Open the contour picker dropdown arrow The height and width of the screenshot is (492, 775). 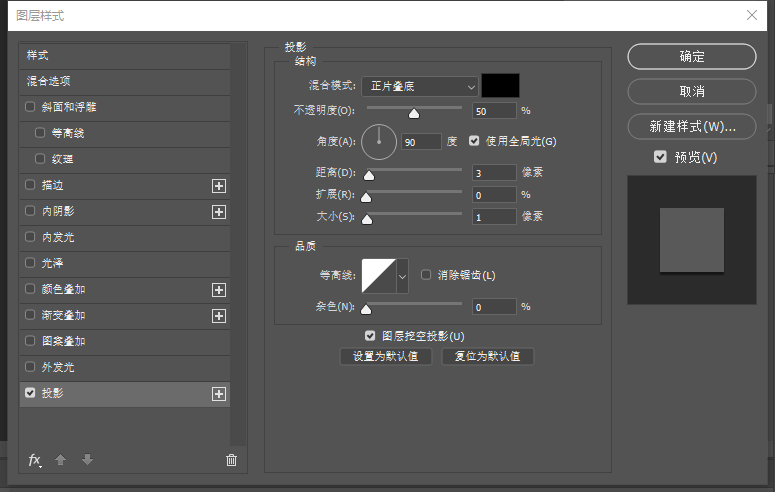pos(402,276)
